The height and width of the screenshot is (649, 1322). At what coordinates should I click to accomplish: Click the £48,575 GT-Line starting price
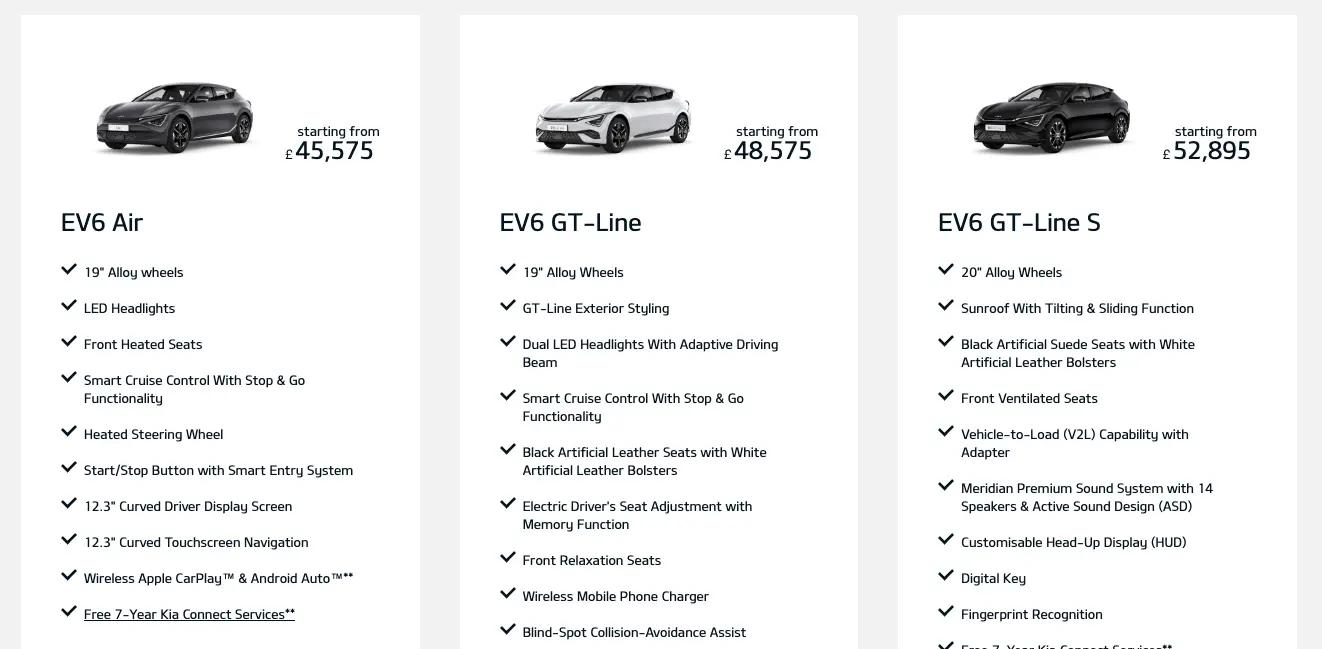click(x=768, y=151)
